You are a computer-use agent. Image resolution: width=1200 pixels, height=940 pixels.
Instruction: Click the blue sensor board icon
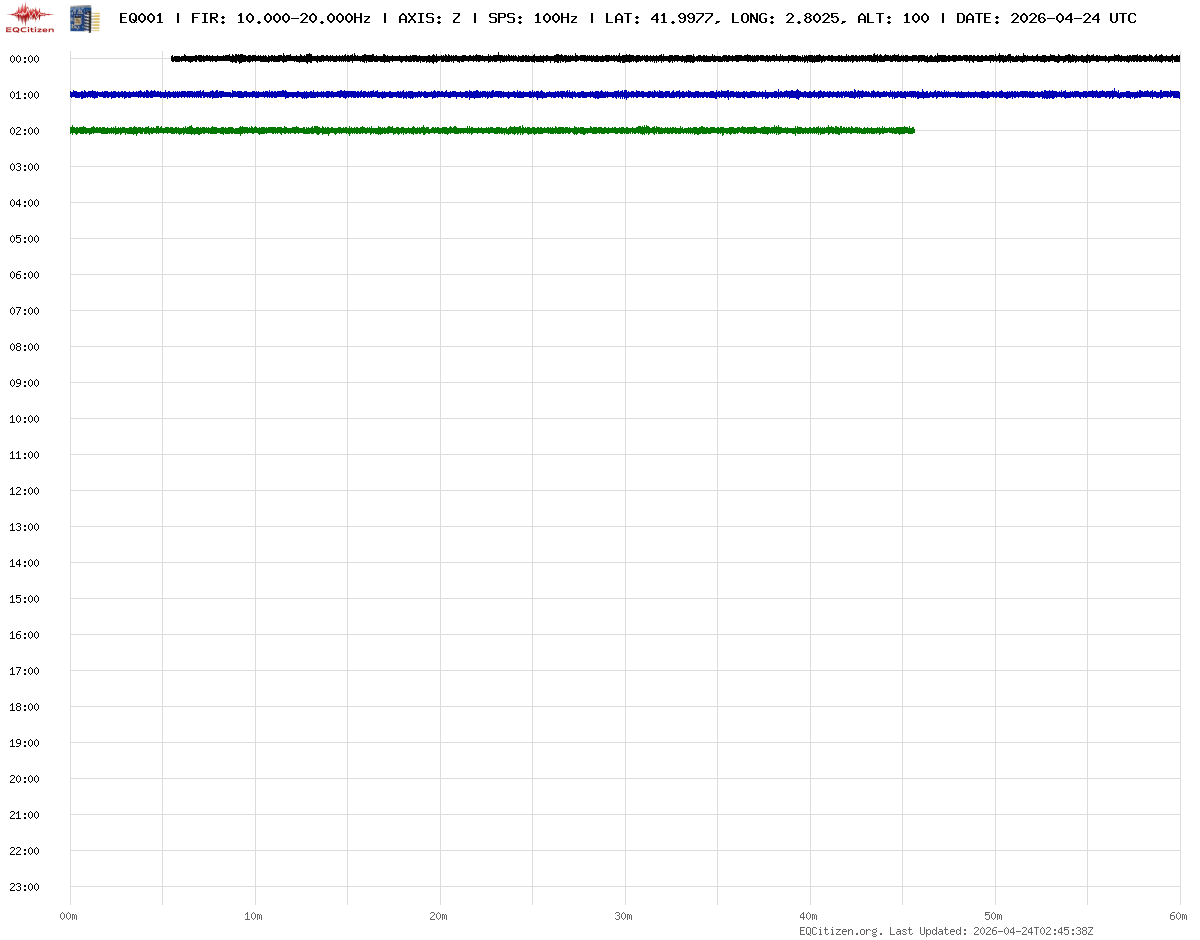click(84, 17)
